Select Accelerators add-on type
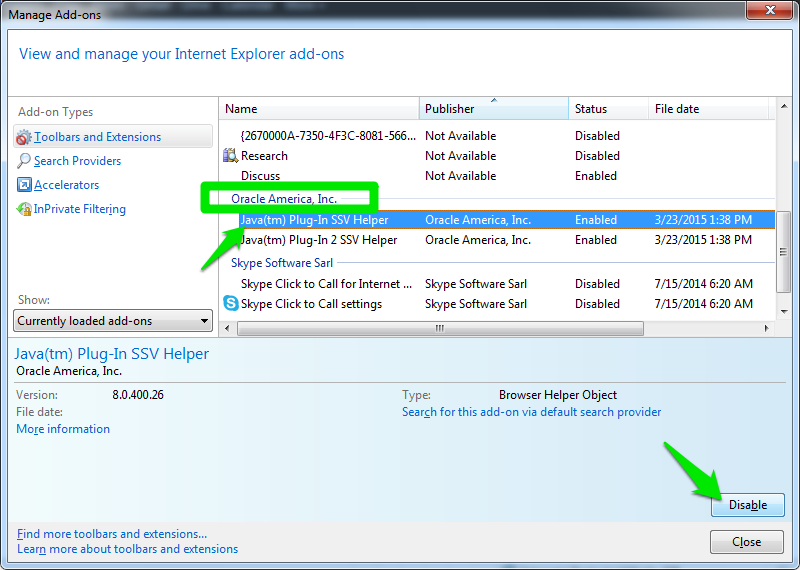Screen dimensions: 800x570 pyautogui.click(x=66, y=185)
